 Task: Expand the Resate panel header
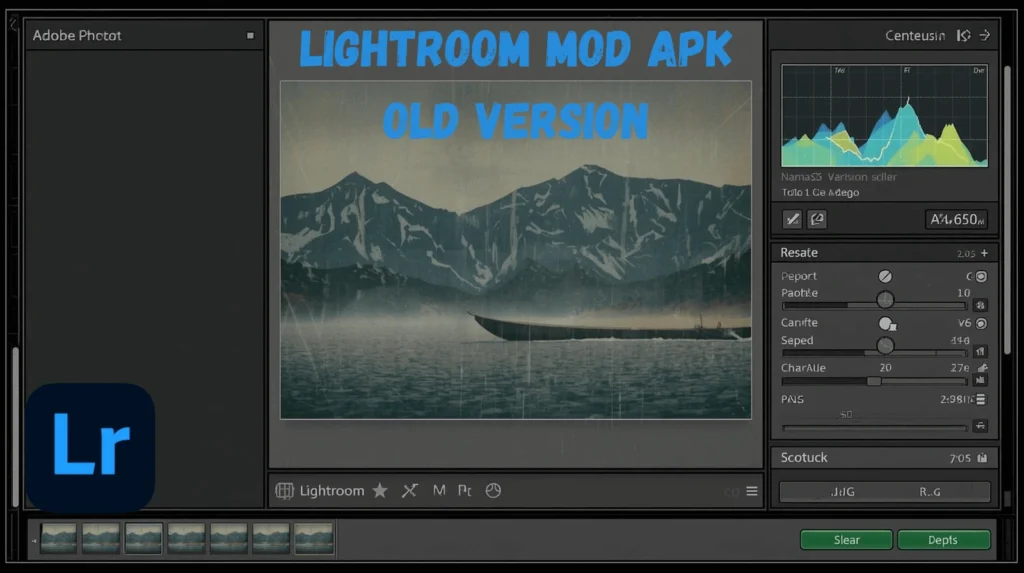tap(884, 253)
